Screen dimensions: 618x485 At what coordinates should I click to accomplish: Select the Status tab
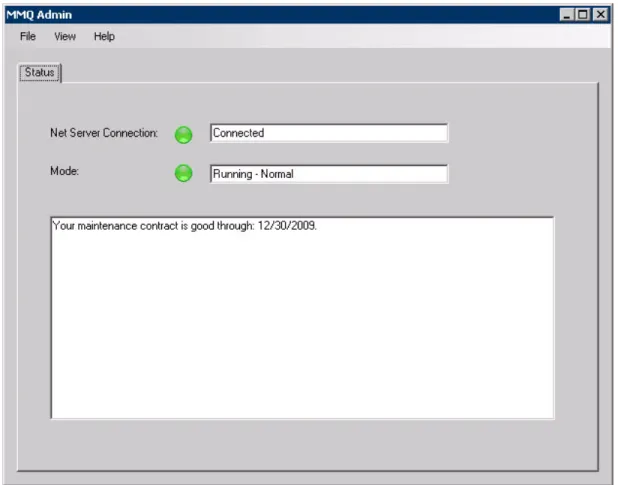[40, 72]
